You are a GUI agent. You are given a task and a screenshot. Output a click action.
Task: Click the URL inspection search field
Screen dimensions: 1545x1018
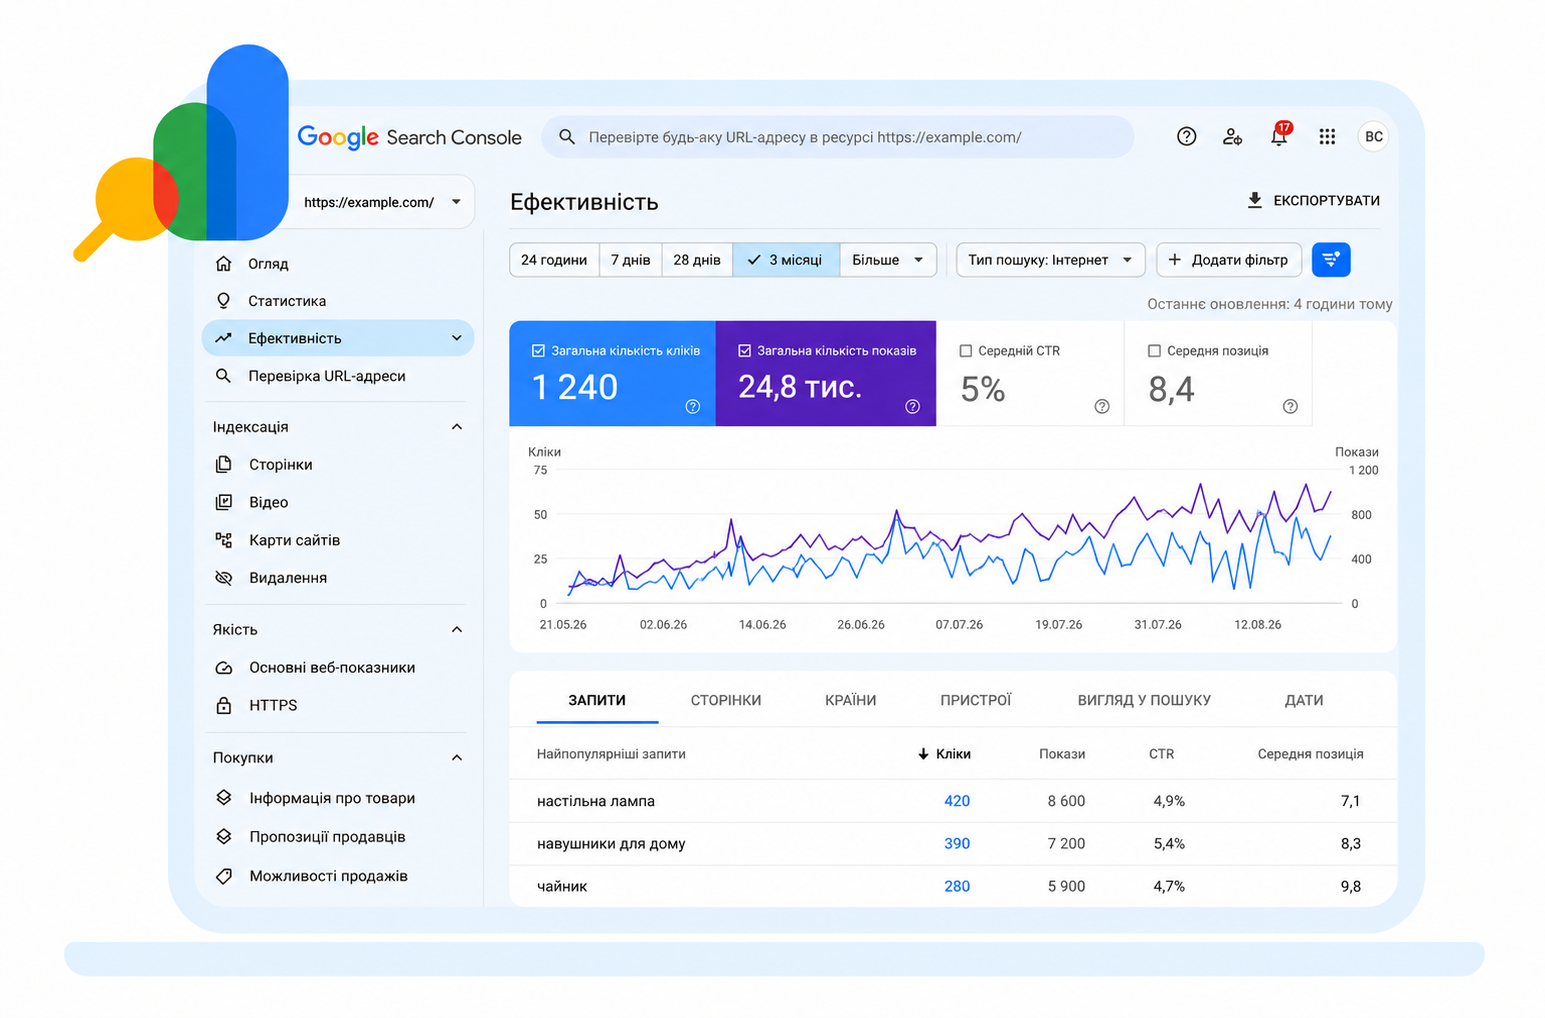[838, 137]
